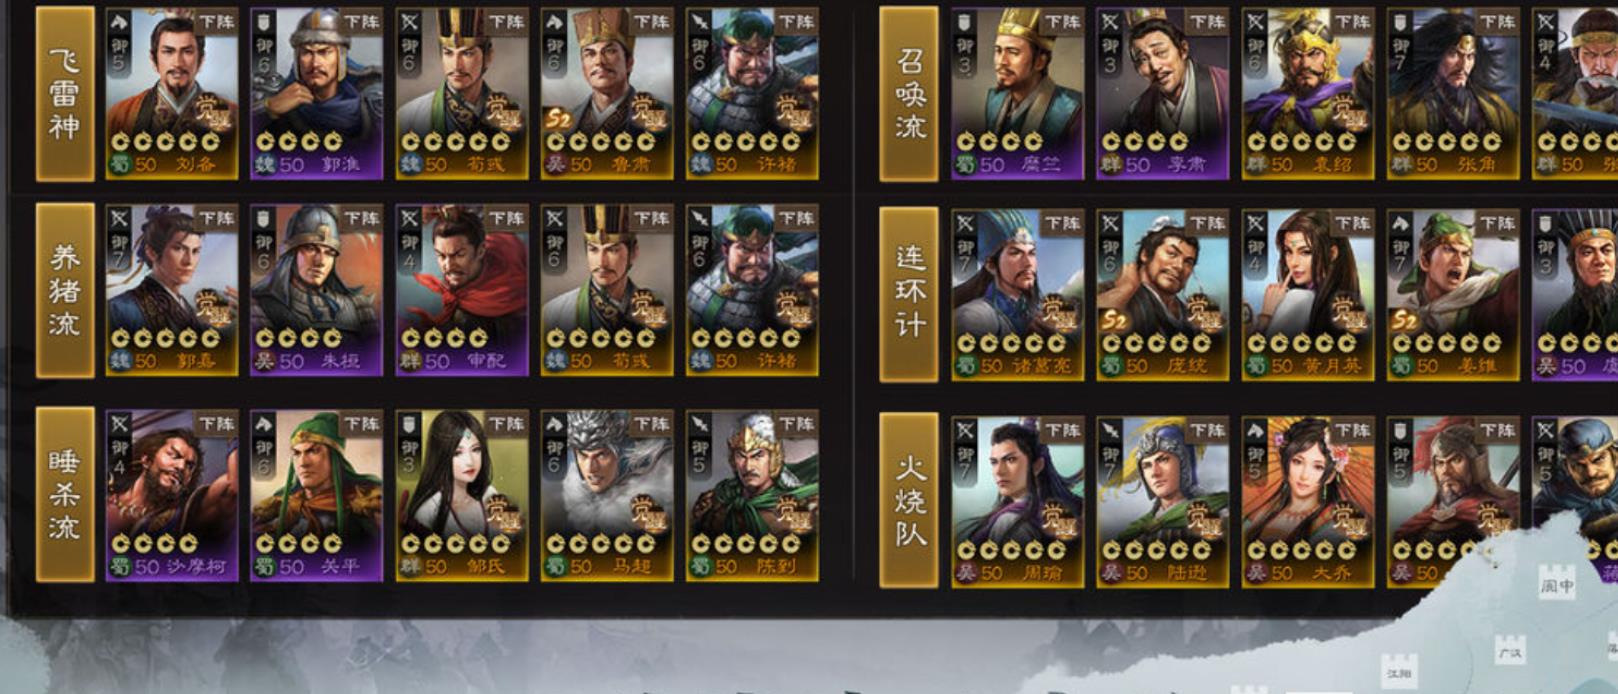
Task: Click spear troop icon on 陆逊 card
Action: (x=1110, y=430)
